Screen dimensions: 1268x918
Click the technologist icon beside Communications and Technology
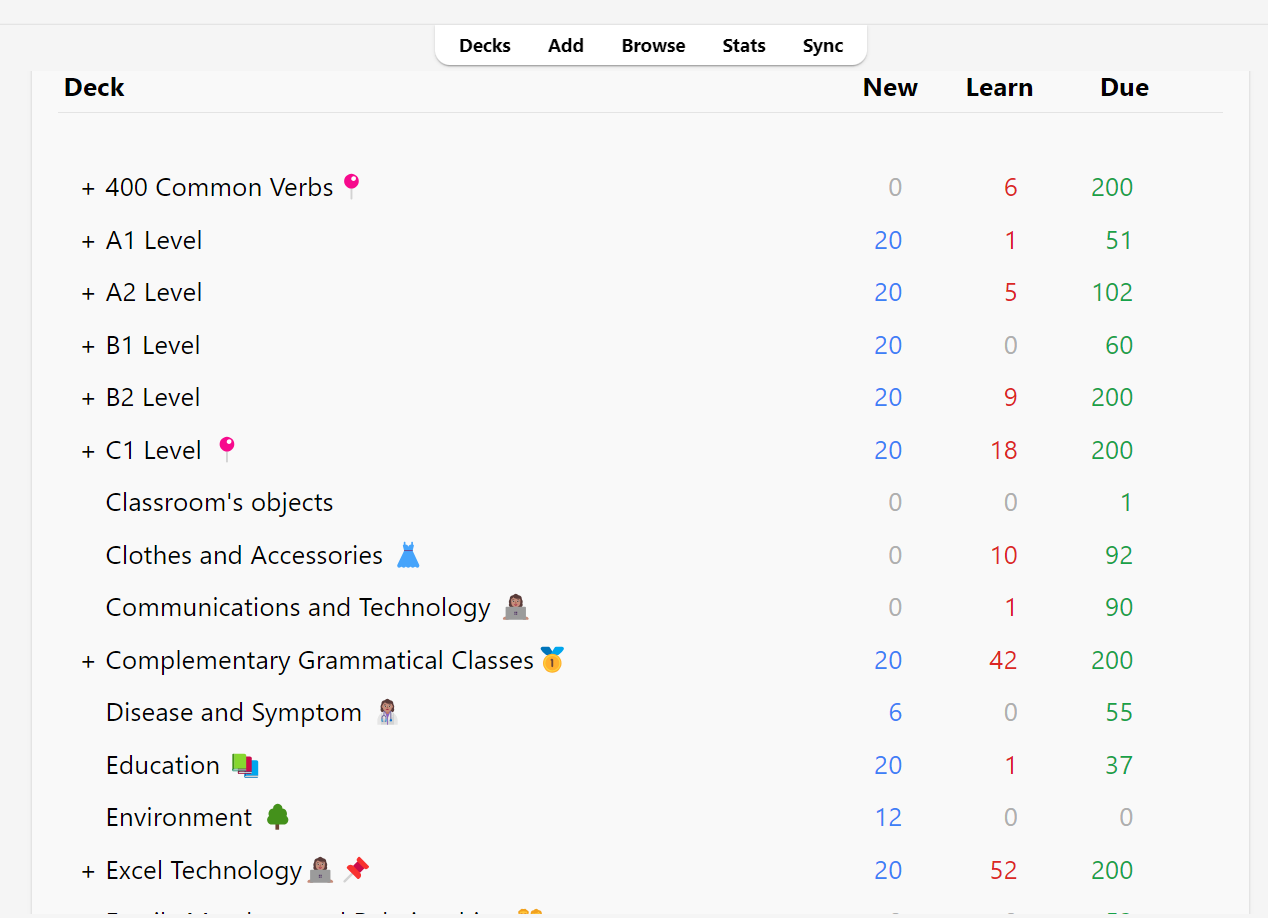pyautogui.click(x=516, y=607)
